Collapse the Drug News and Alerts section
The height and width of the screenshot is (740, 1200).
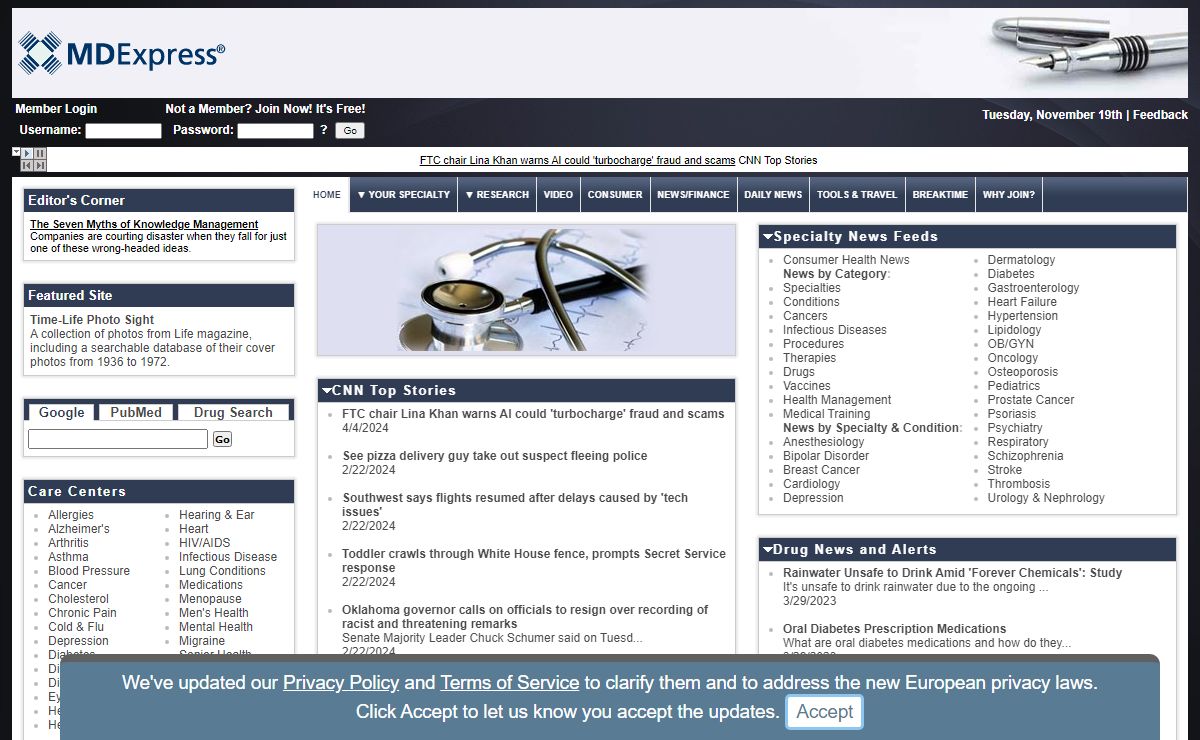[767, 550]
